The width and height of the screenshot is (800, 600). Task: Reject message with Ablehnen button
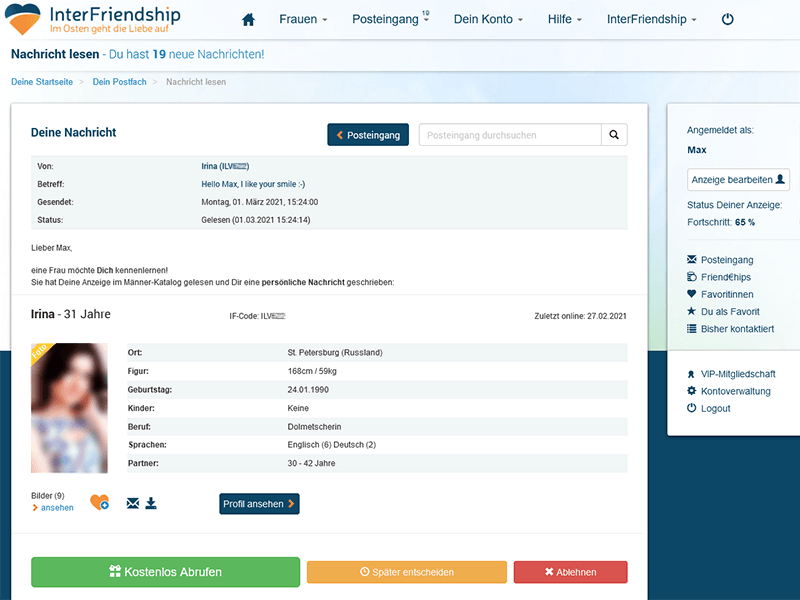coord(570,572)
